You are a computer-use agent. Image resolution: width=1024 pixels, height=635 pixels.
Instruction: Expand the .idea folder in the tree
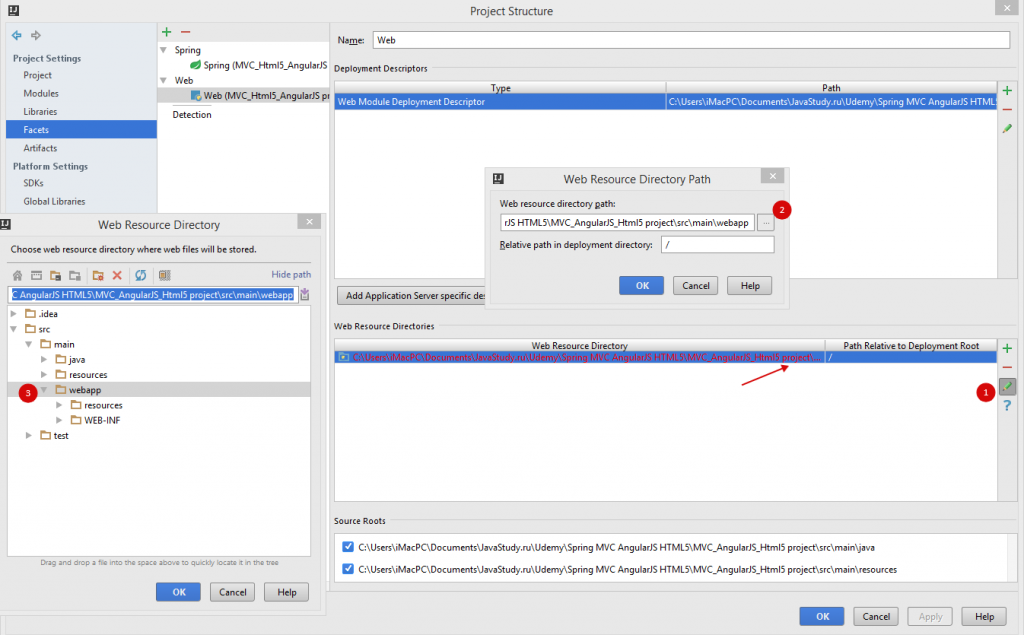click(14, 314)
